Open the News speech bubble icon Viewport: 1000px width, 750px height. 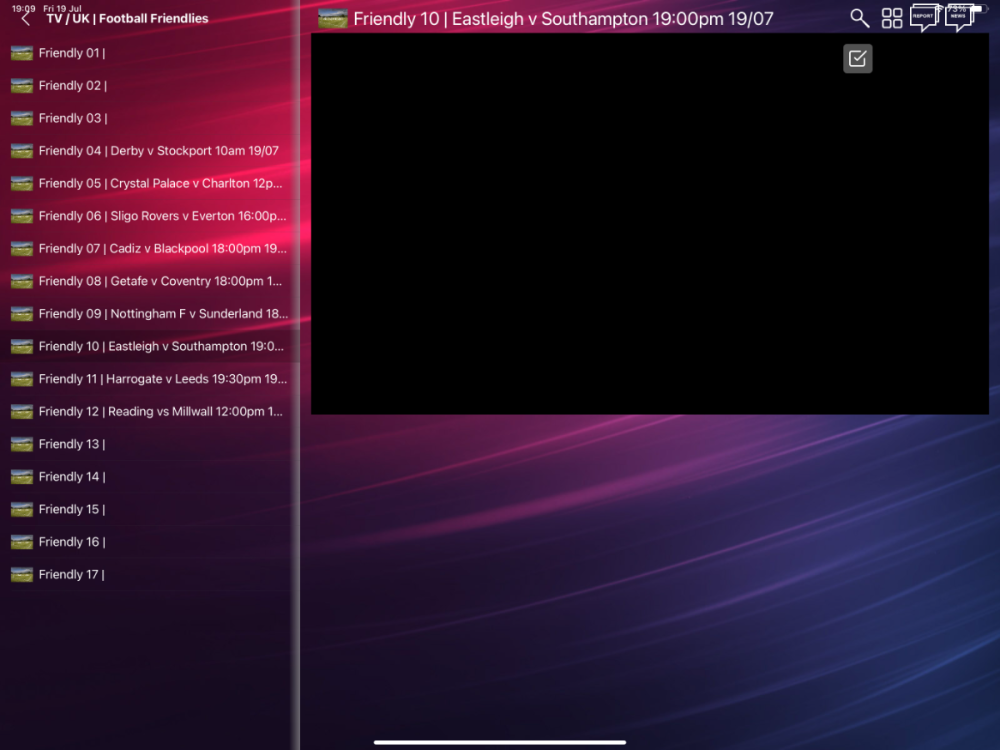[958, 17]
